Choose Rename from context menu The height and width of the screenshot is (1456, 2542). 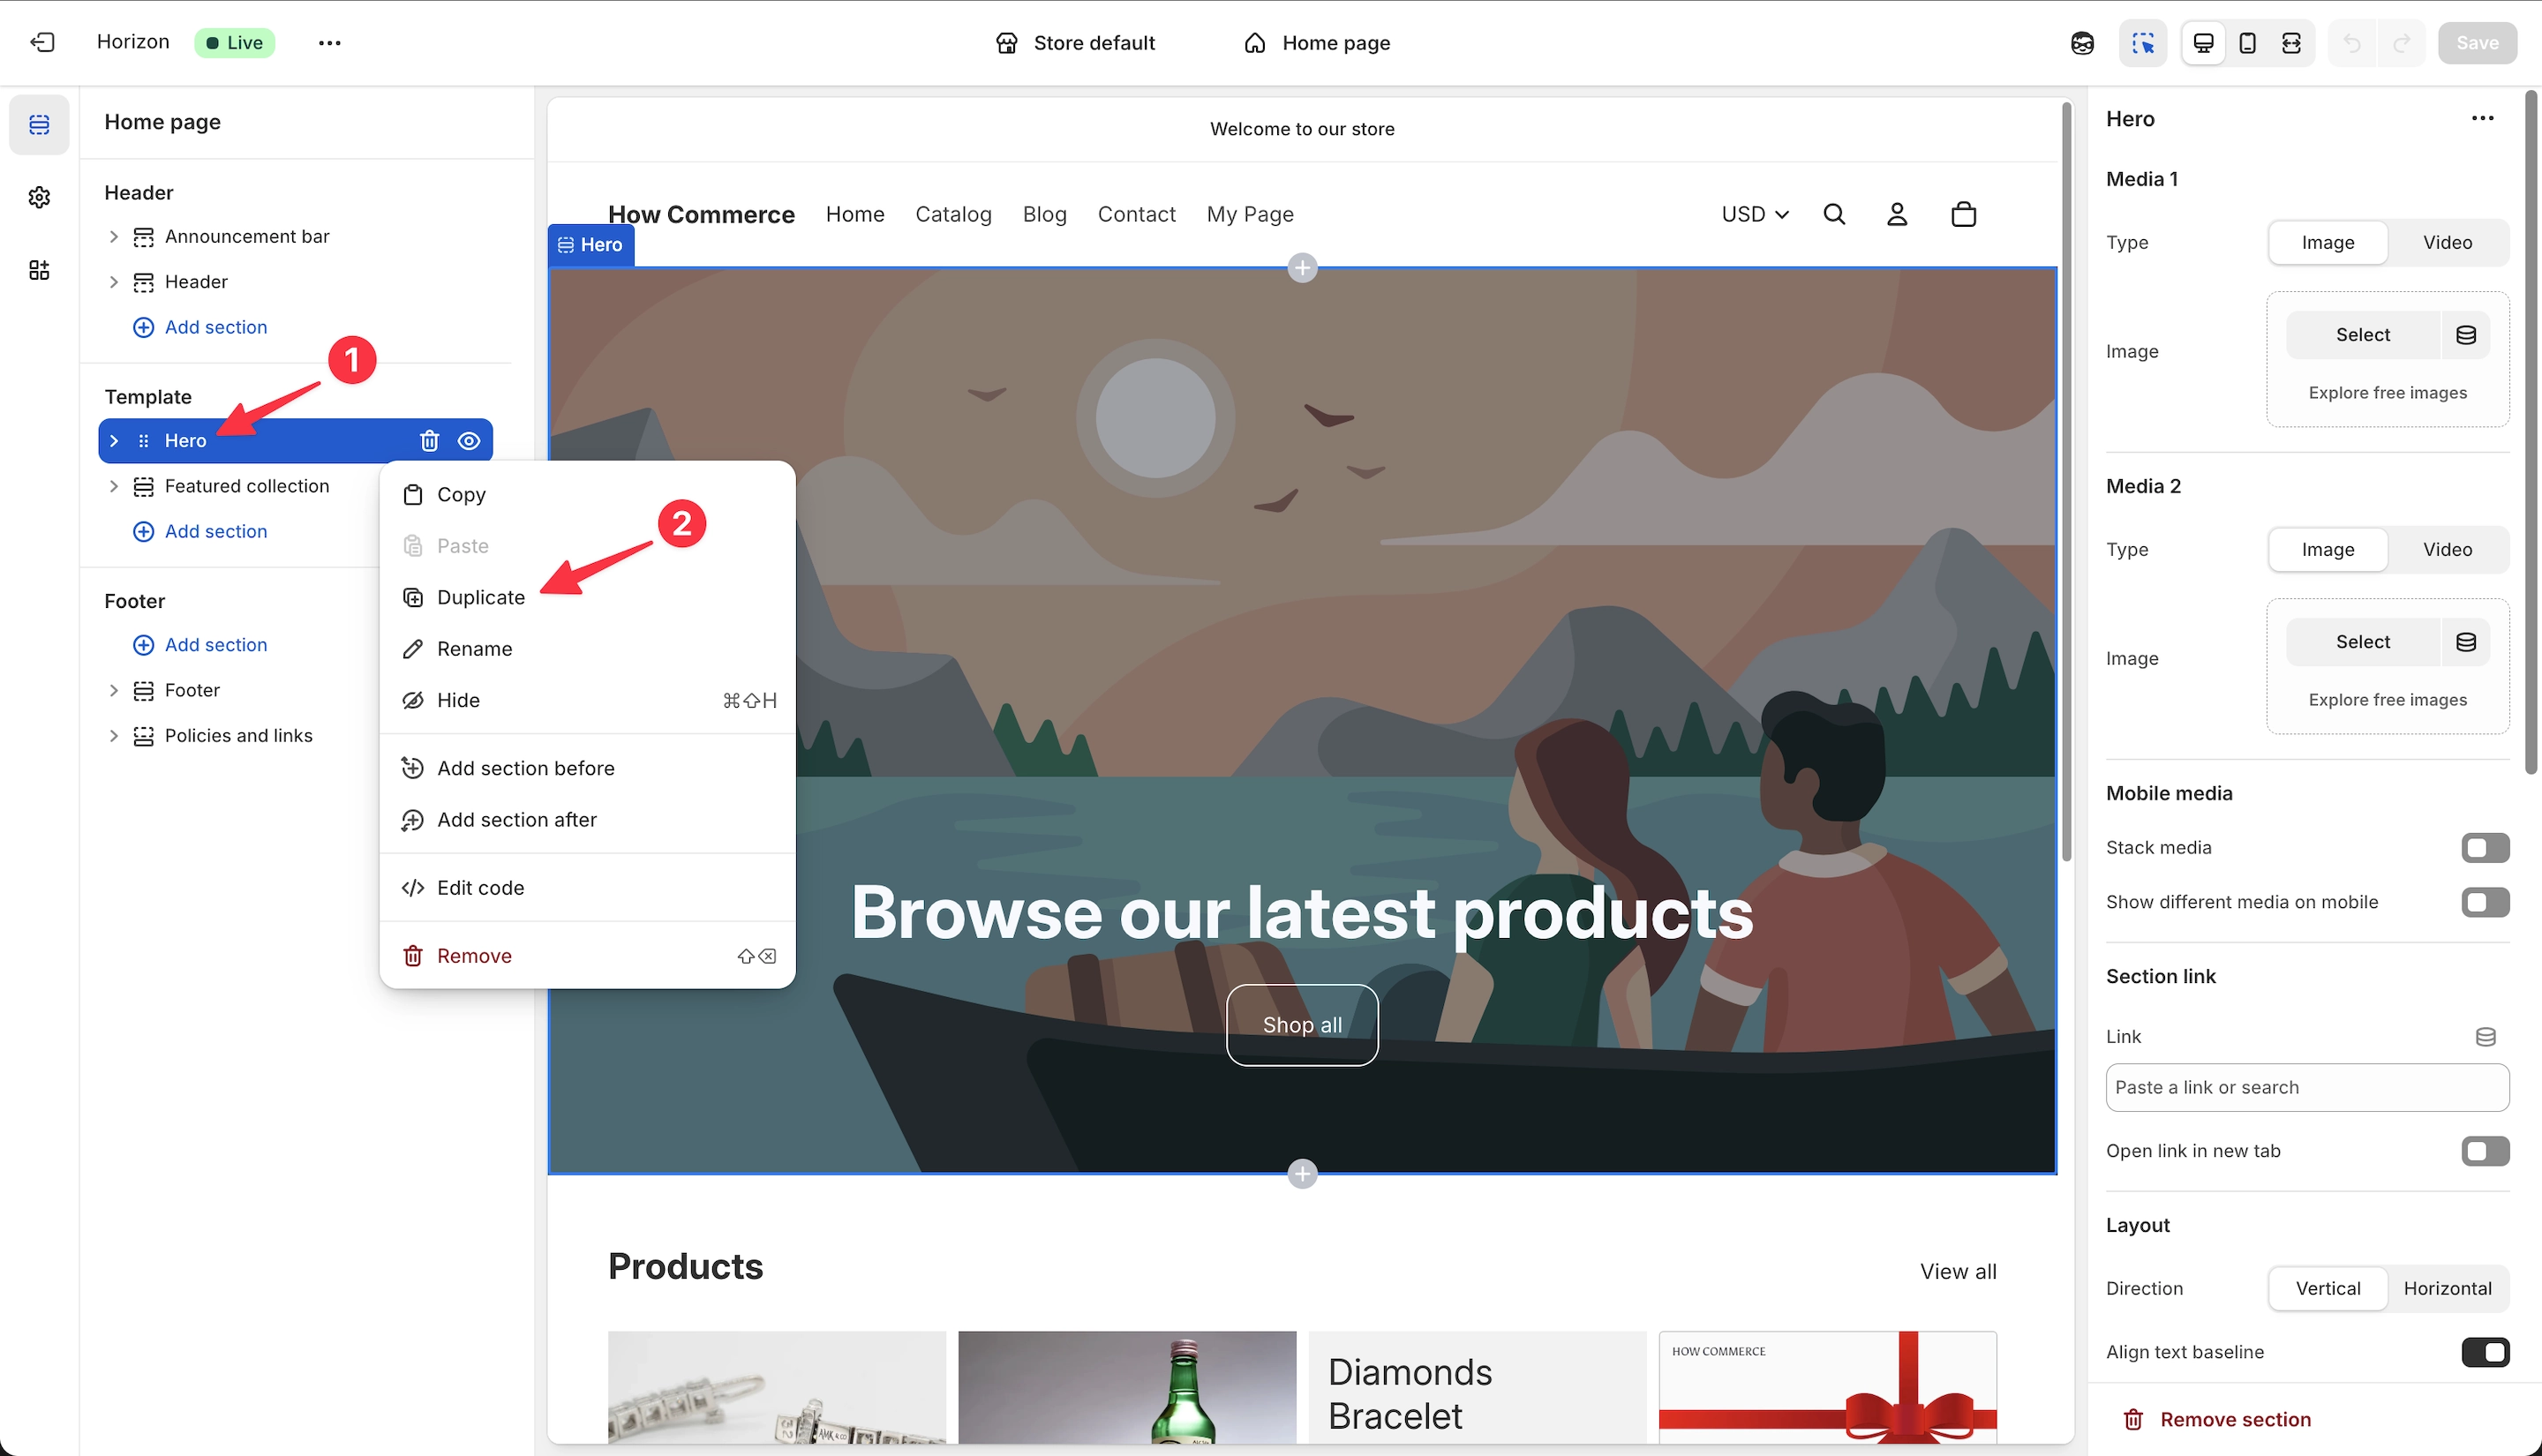click(x=587, y=649)
